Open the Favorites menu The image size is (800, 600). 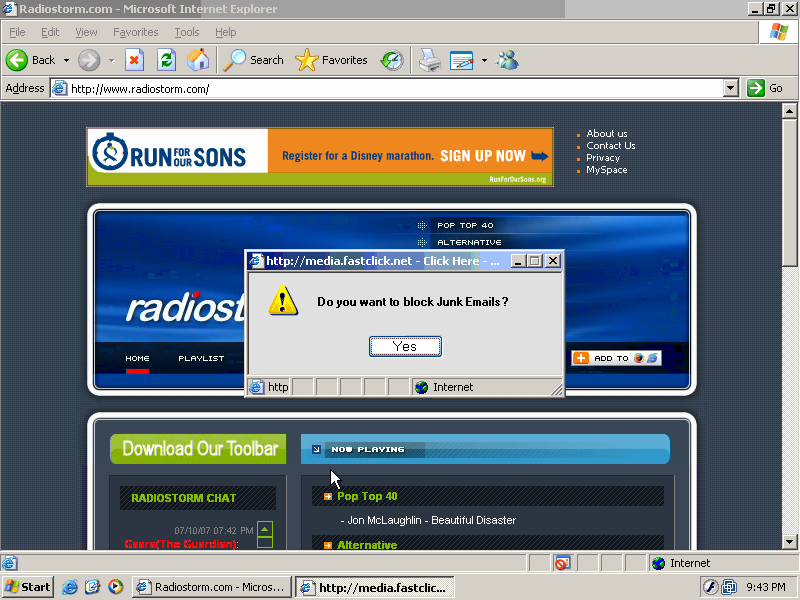pyautogui.click(x=136, y=32)
